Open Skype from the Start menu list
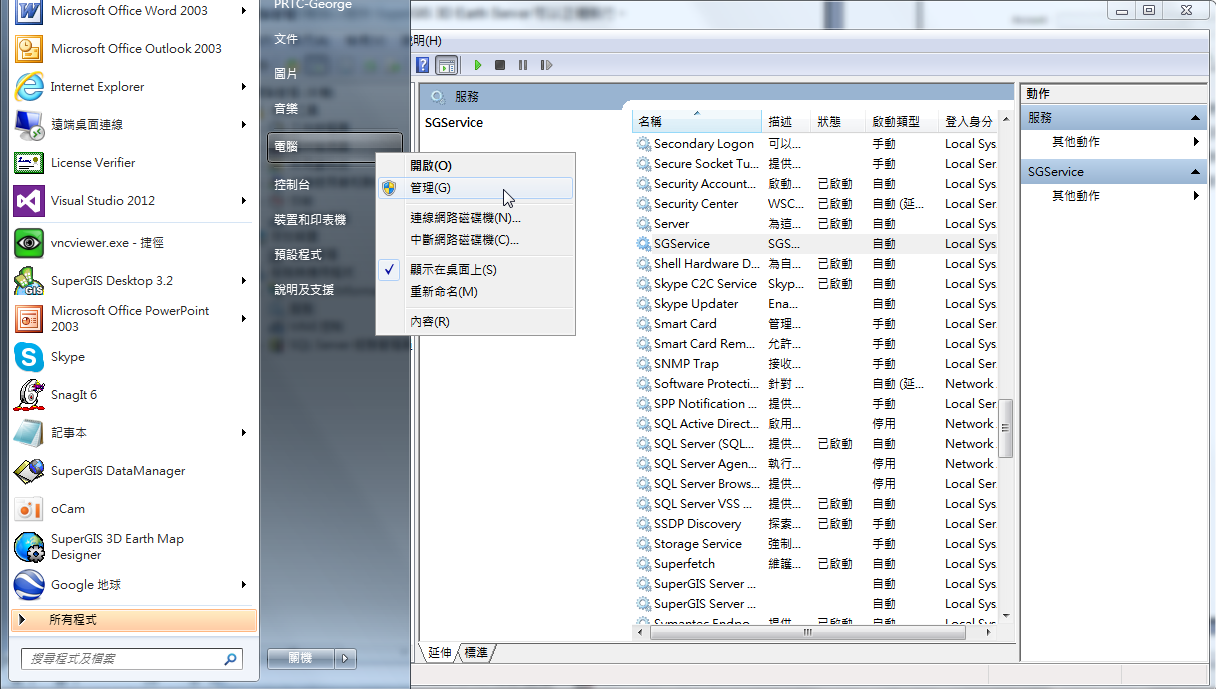This screenshot has width=1216, height=689. (x=68, y=357)
